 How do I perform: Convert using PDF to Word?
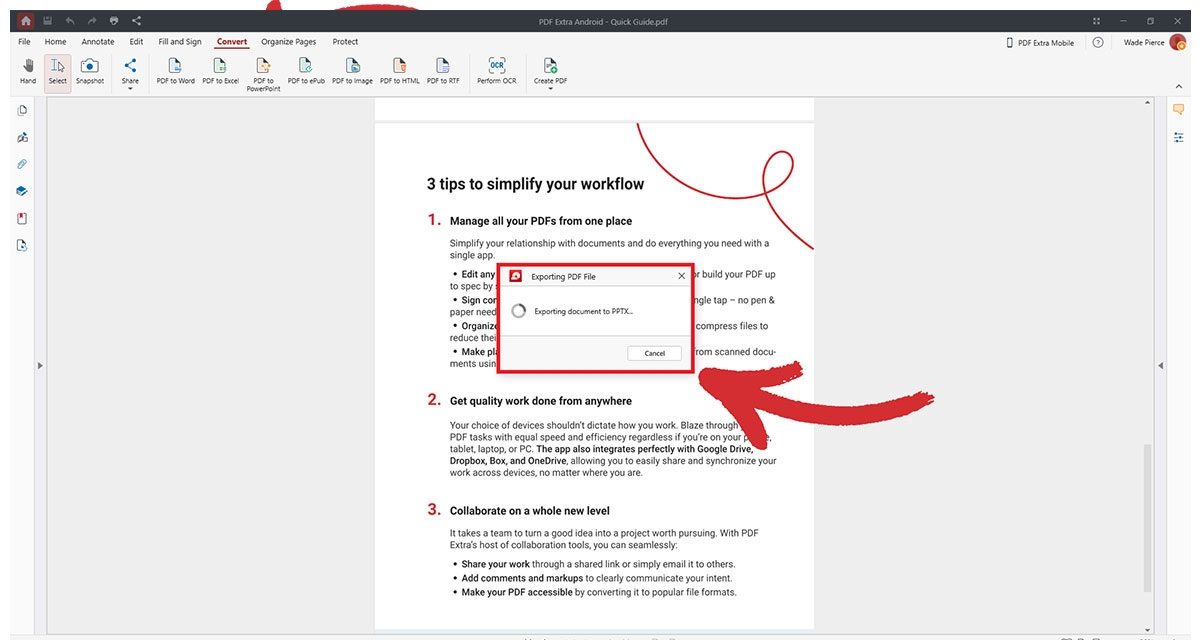coord(176,72)
